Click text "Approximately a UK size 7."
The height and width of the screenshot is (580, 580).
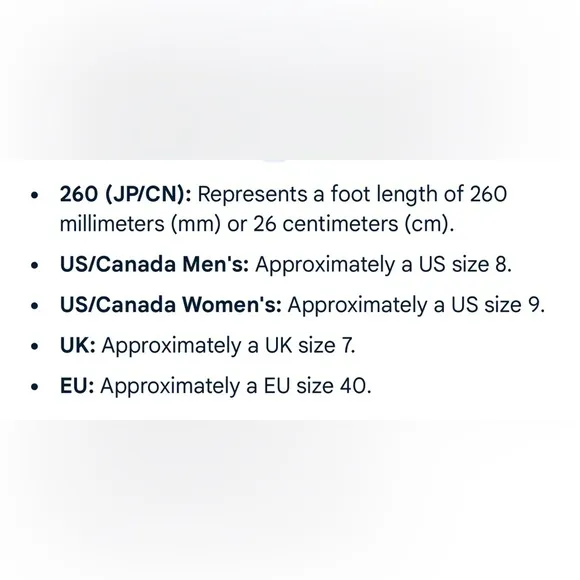point(229,346)
